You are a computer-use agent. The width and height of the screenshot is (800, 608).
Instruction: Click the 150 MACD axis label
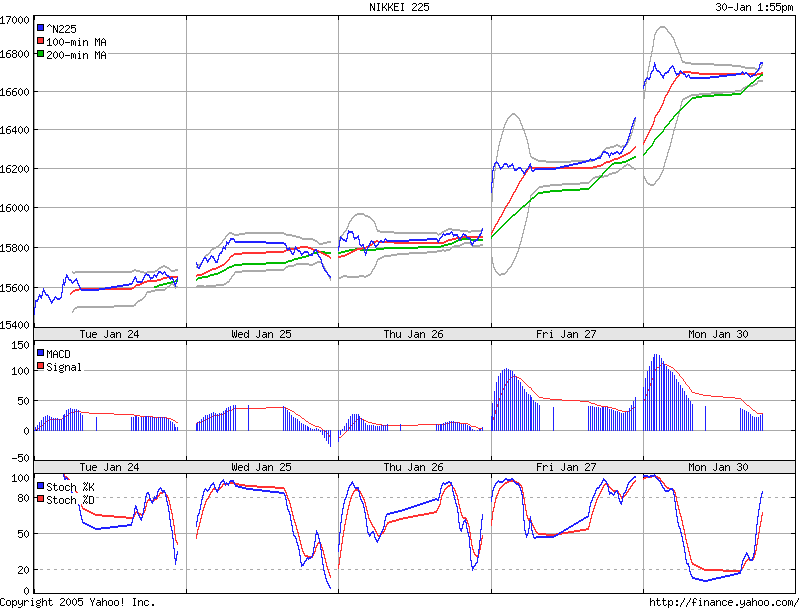(x=20, y=346)
